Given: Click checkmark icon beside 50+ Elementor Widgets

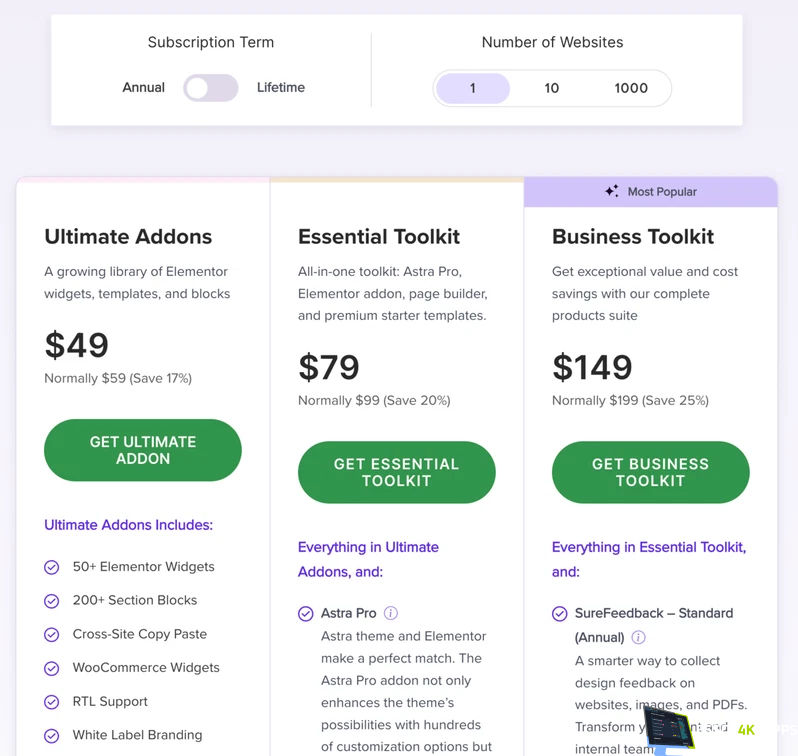Looking at the screenshot, I should (x=51, y=567).
